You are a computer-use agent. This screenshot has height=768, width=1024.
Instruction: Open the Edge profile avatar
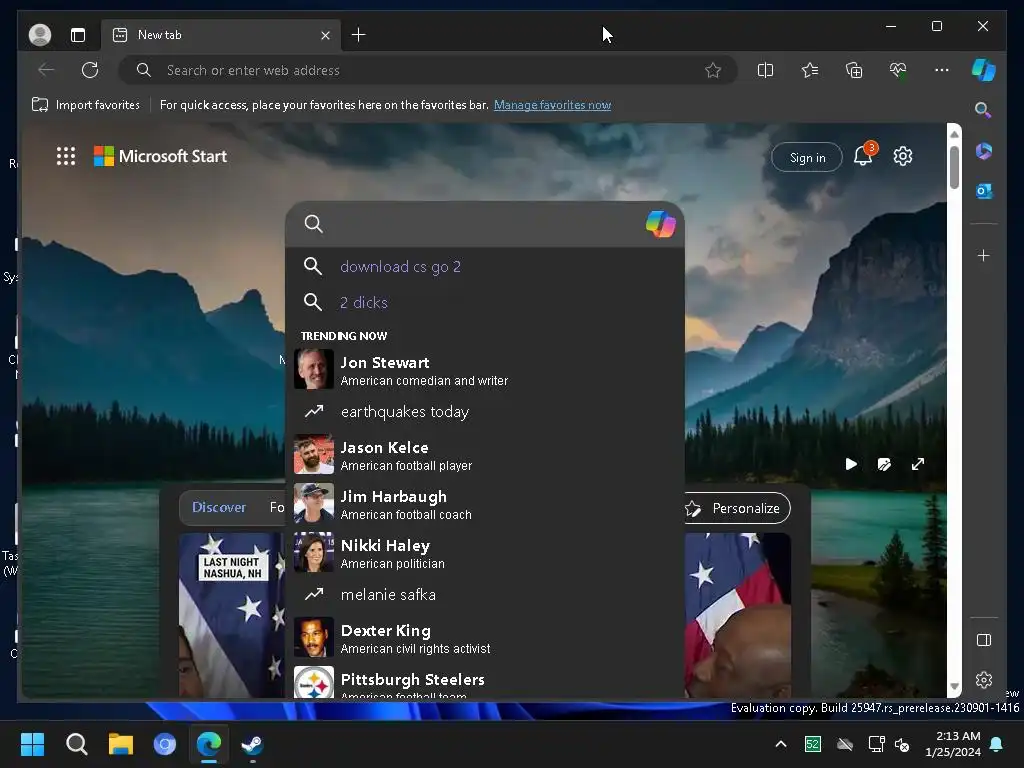pos(40,35)
